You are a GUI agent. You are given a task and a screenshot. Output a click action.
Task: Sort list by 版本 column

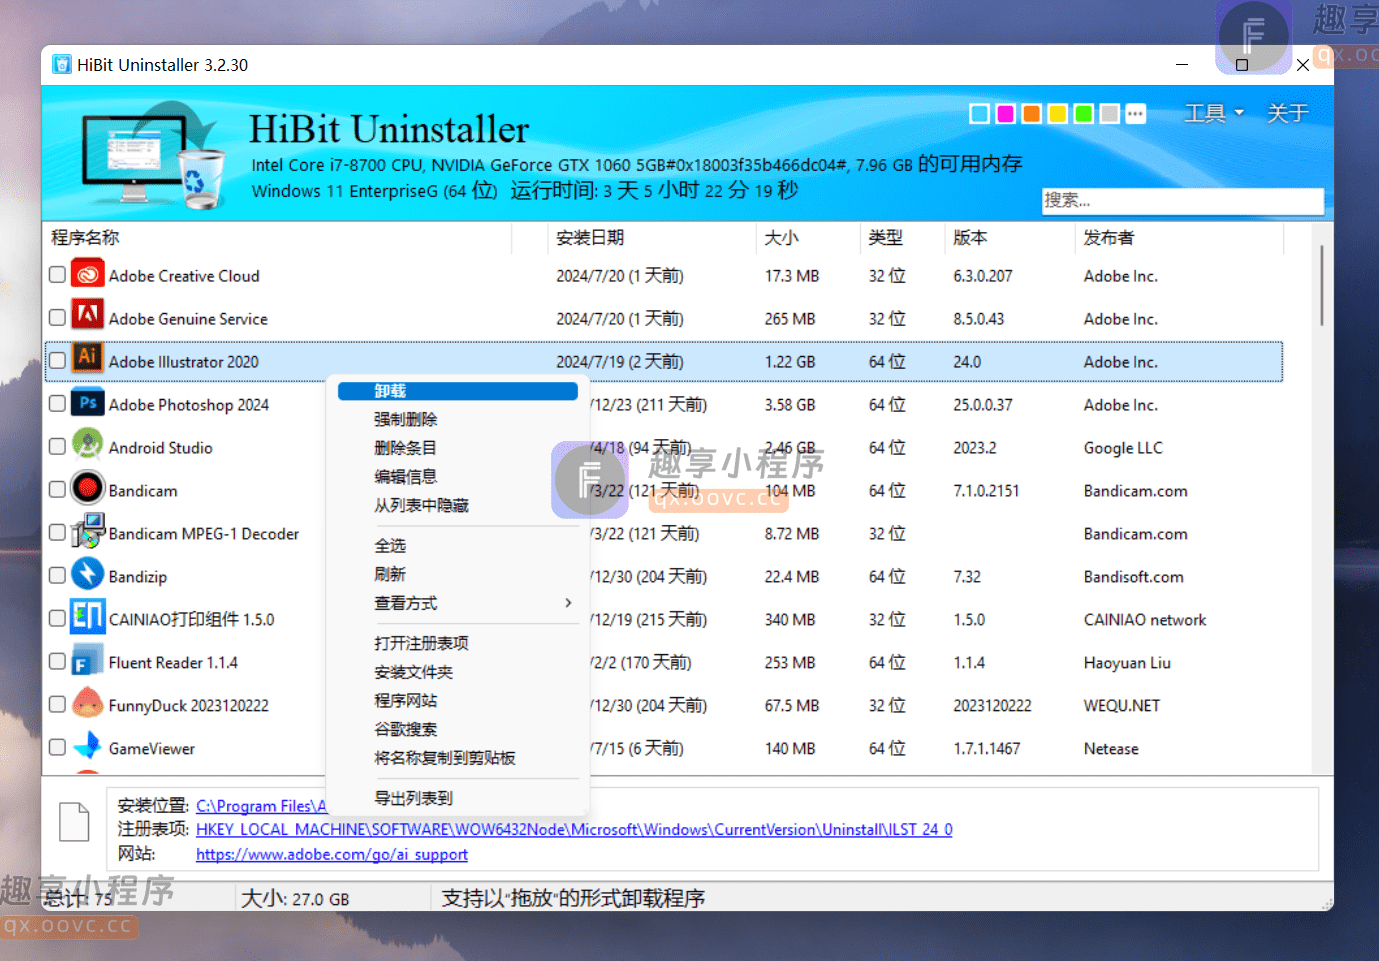(x=1010, y=238)
